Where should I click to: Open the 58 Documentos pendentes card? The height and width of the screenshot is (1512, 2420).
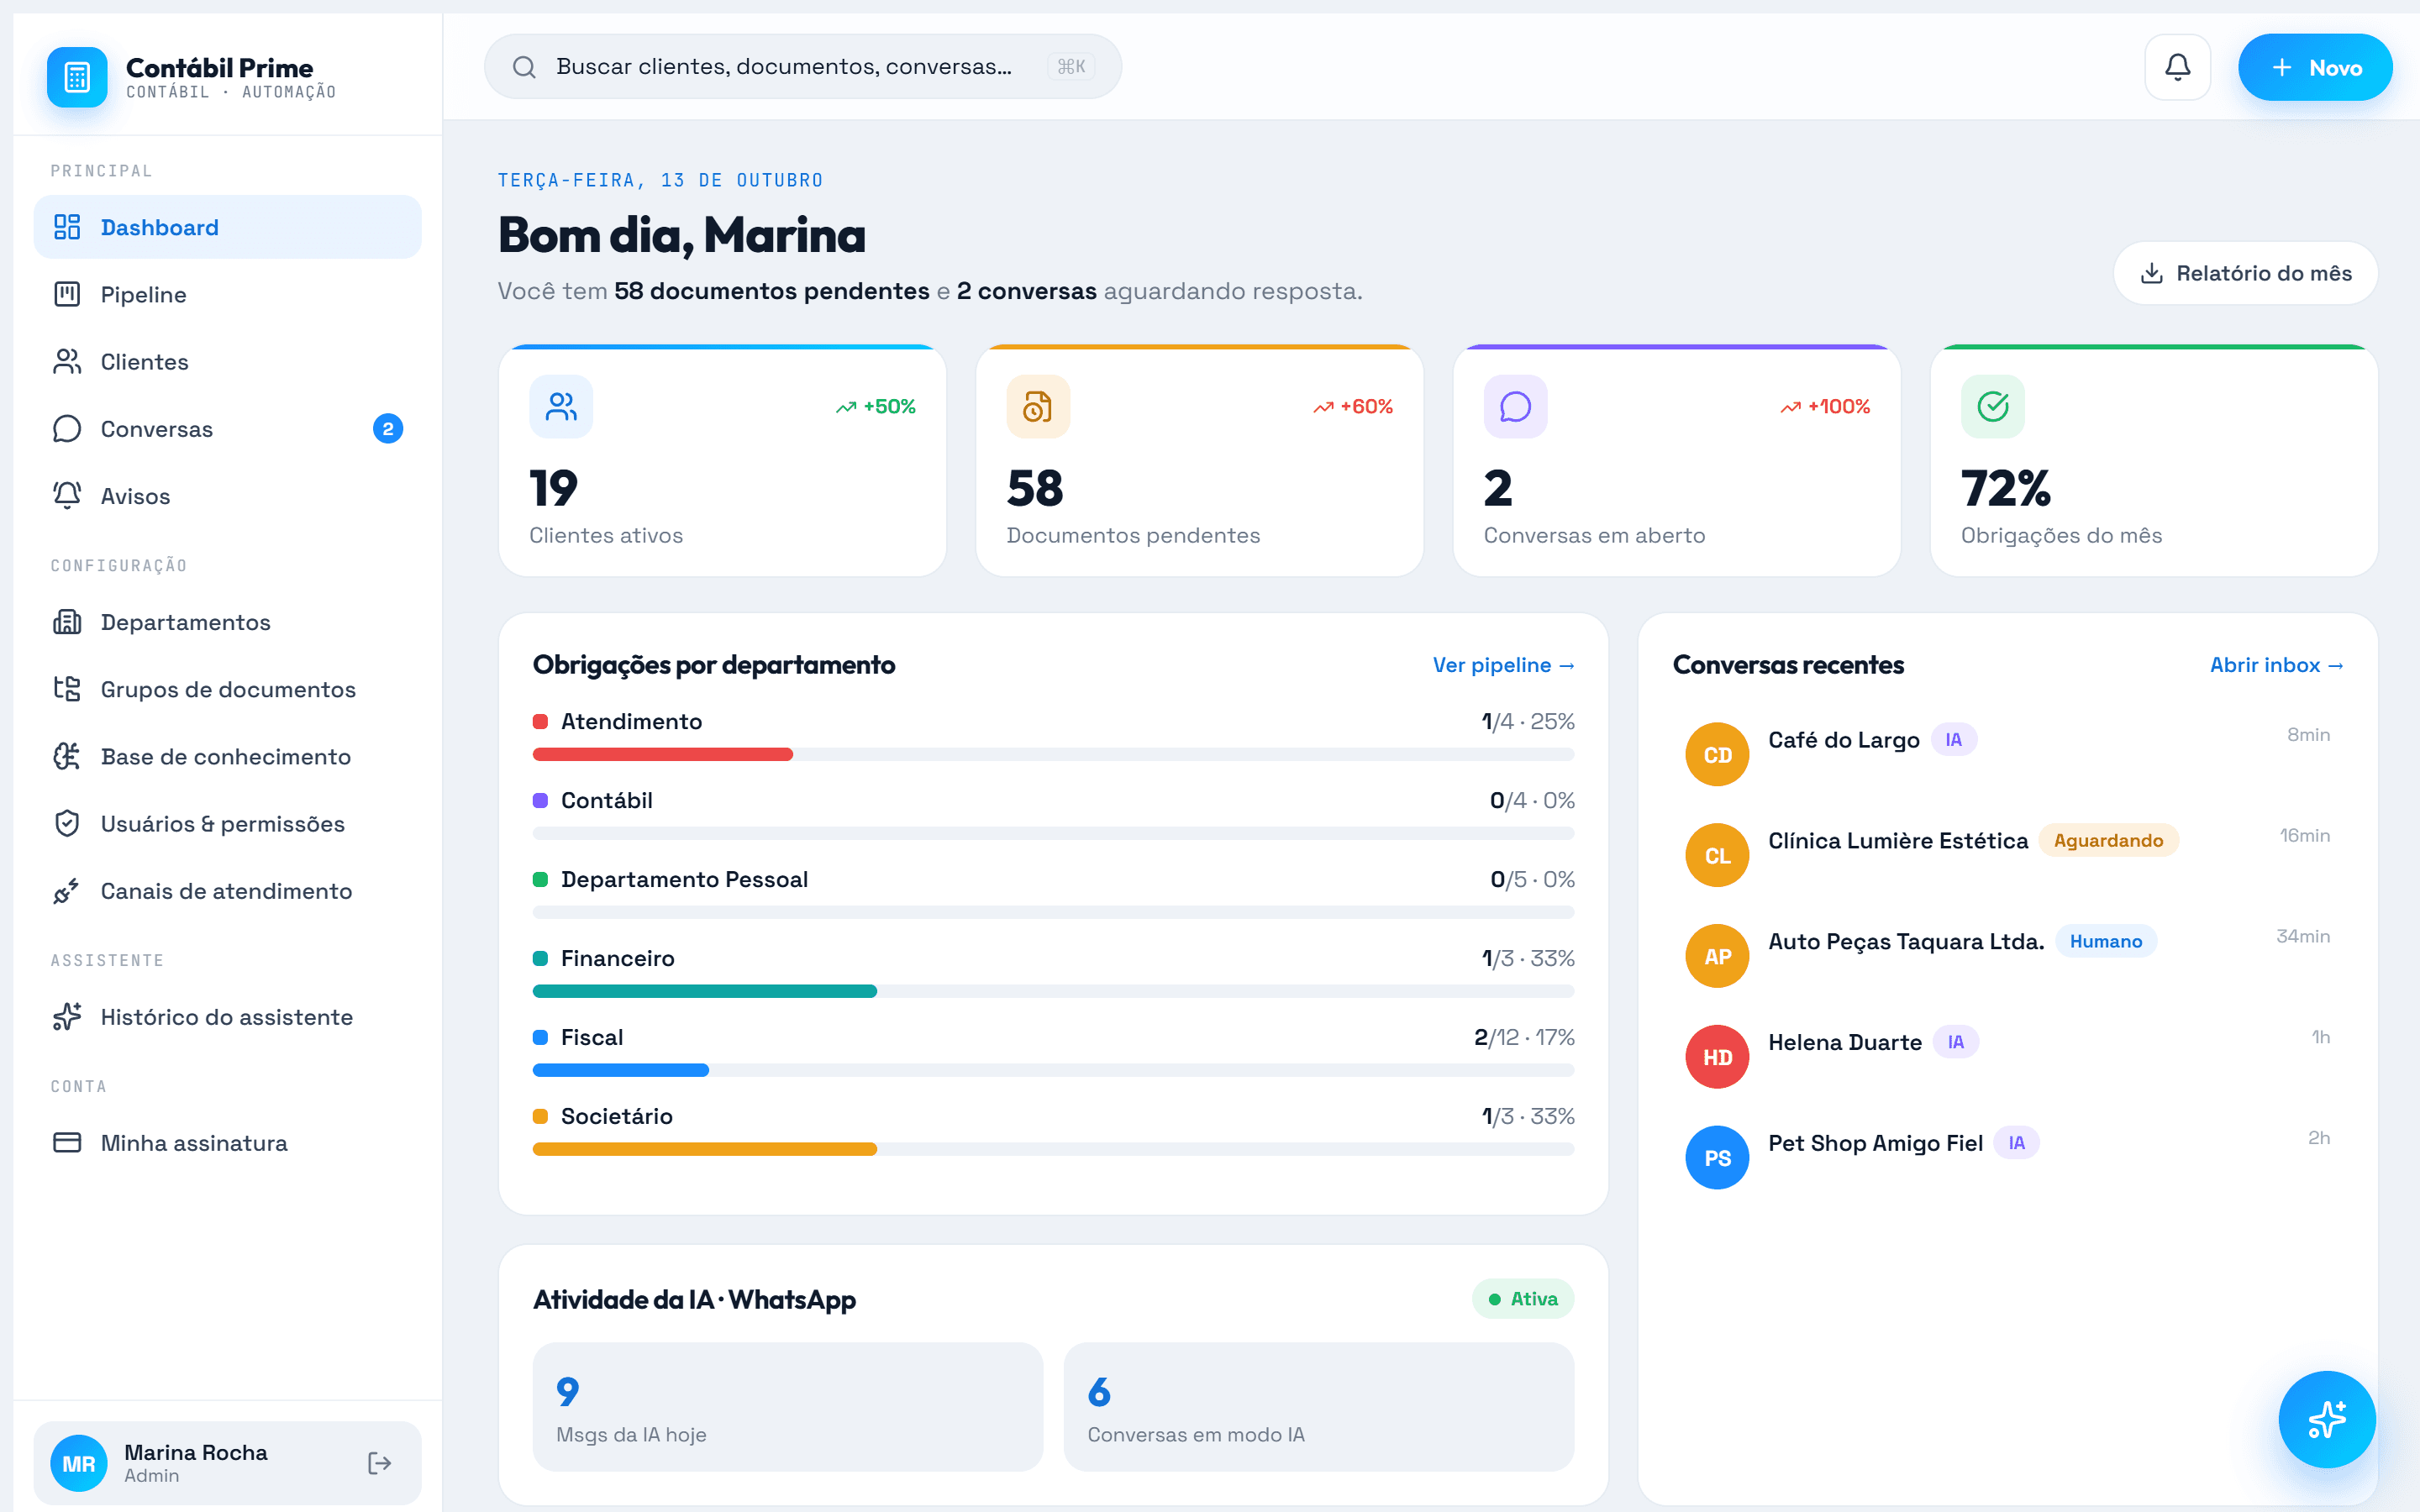pos(1199,461)
